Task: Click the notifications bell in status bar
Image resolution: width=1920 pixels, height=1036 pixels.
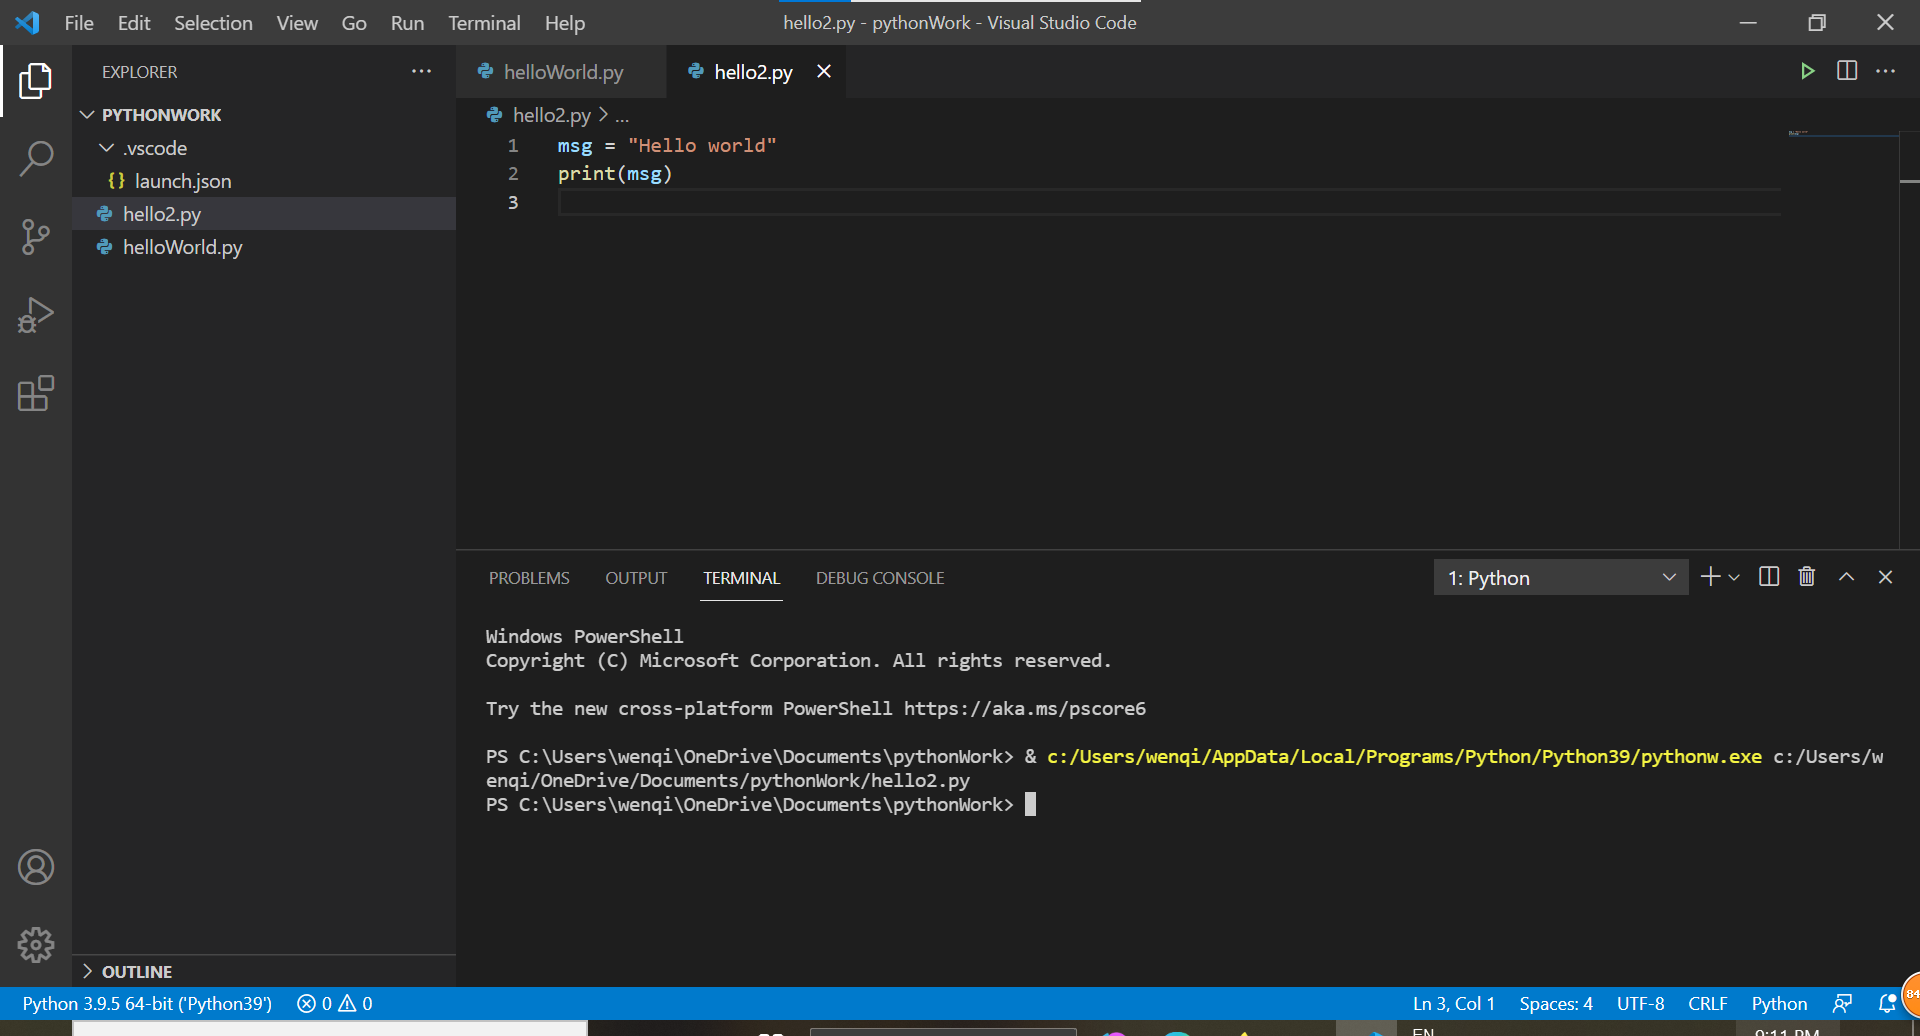Action: tap(1888, 1002)
